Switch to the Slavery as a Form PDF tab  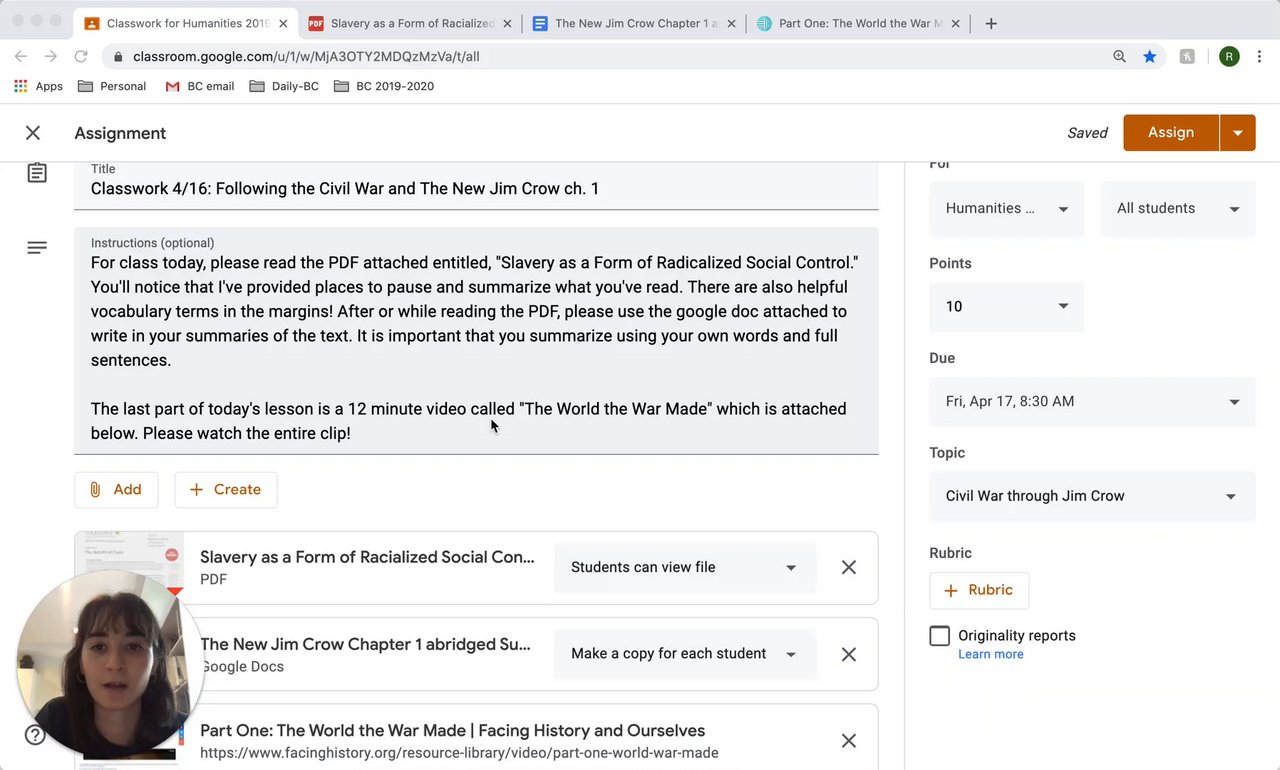[410, 23]
